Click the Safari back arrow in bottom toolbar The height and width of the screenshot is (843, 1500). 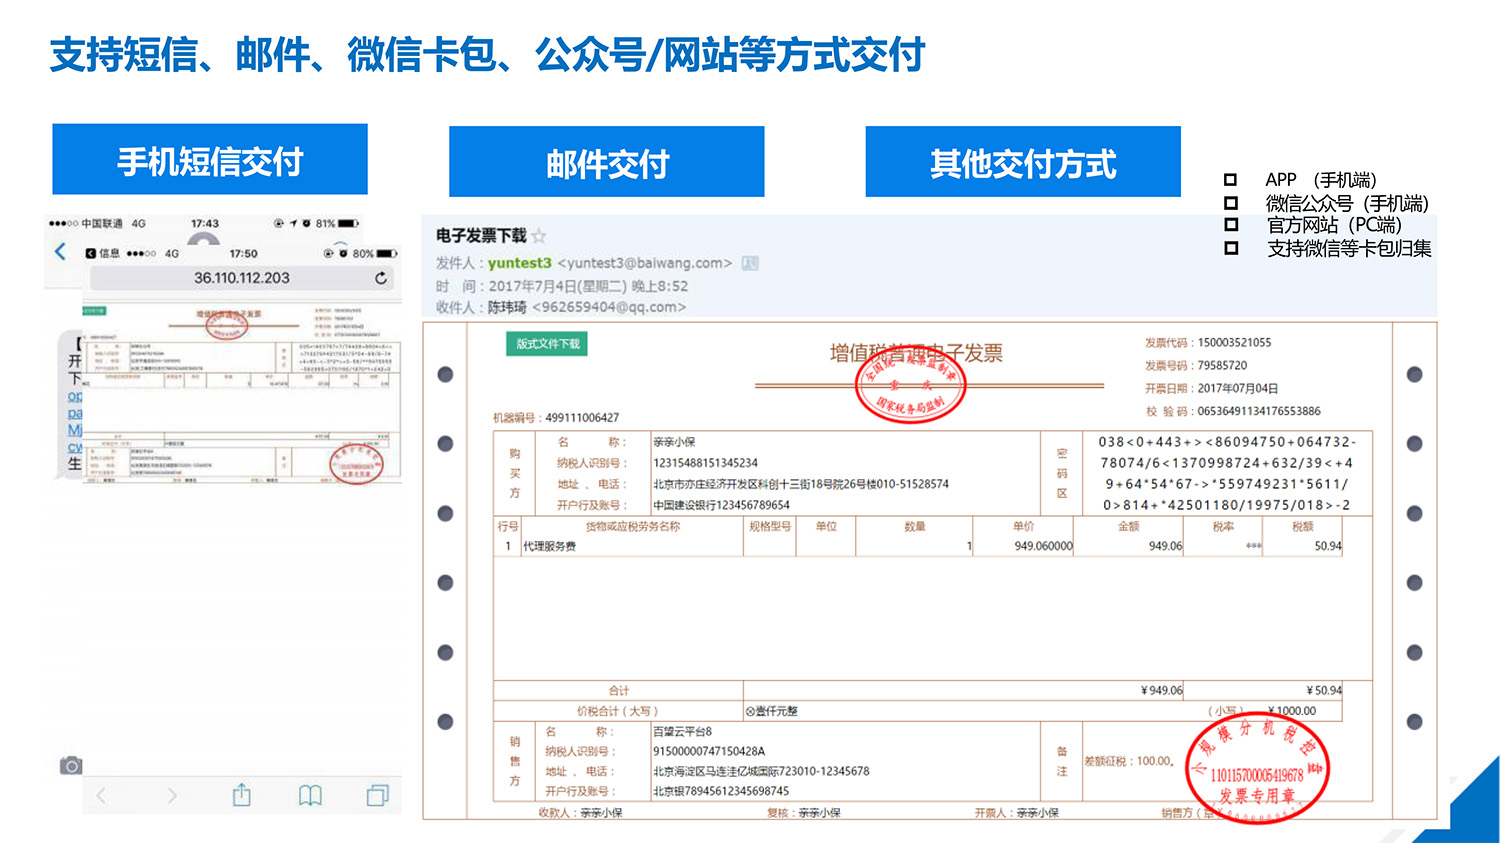[x=101, y=796]
